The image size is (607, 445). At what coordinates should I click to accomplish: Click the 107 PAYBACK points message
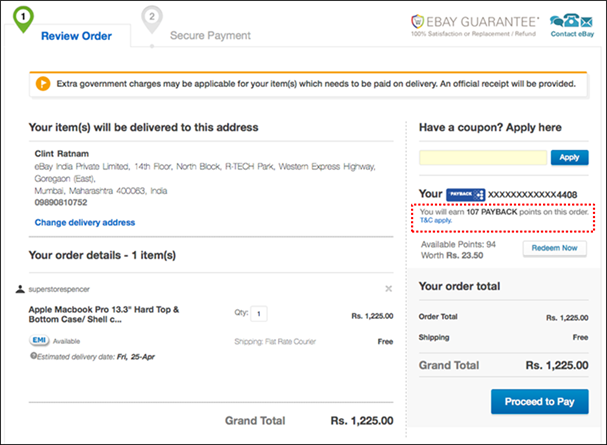point(504,212)
